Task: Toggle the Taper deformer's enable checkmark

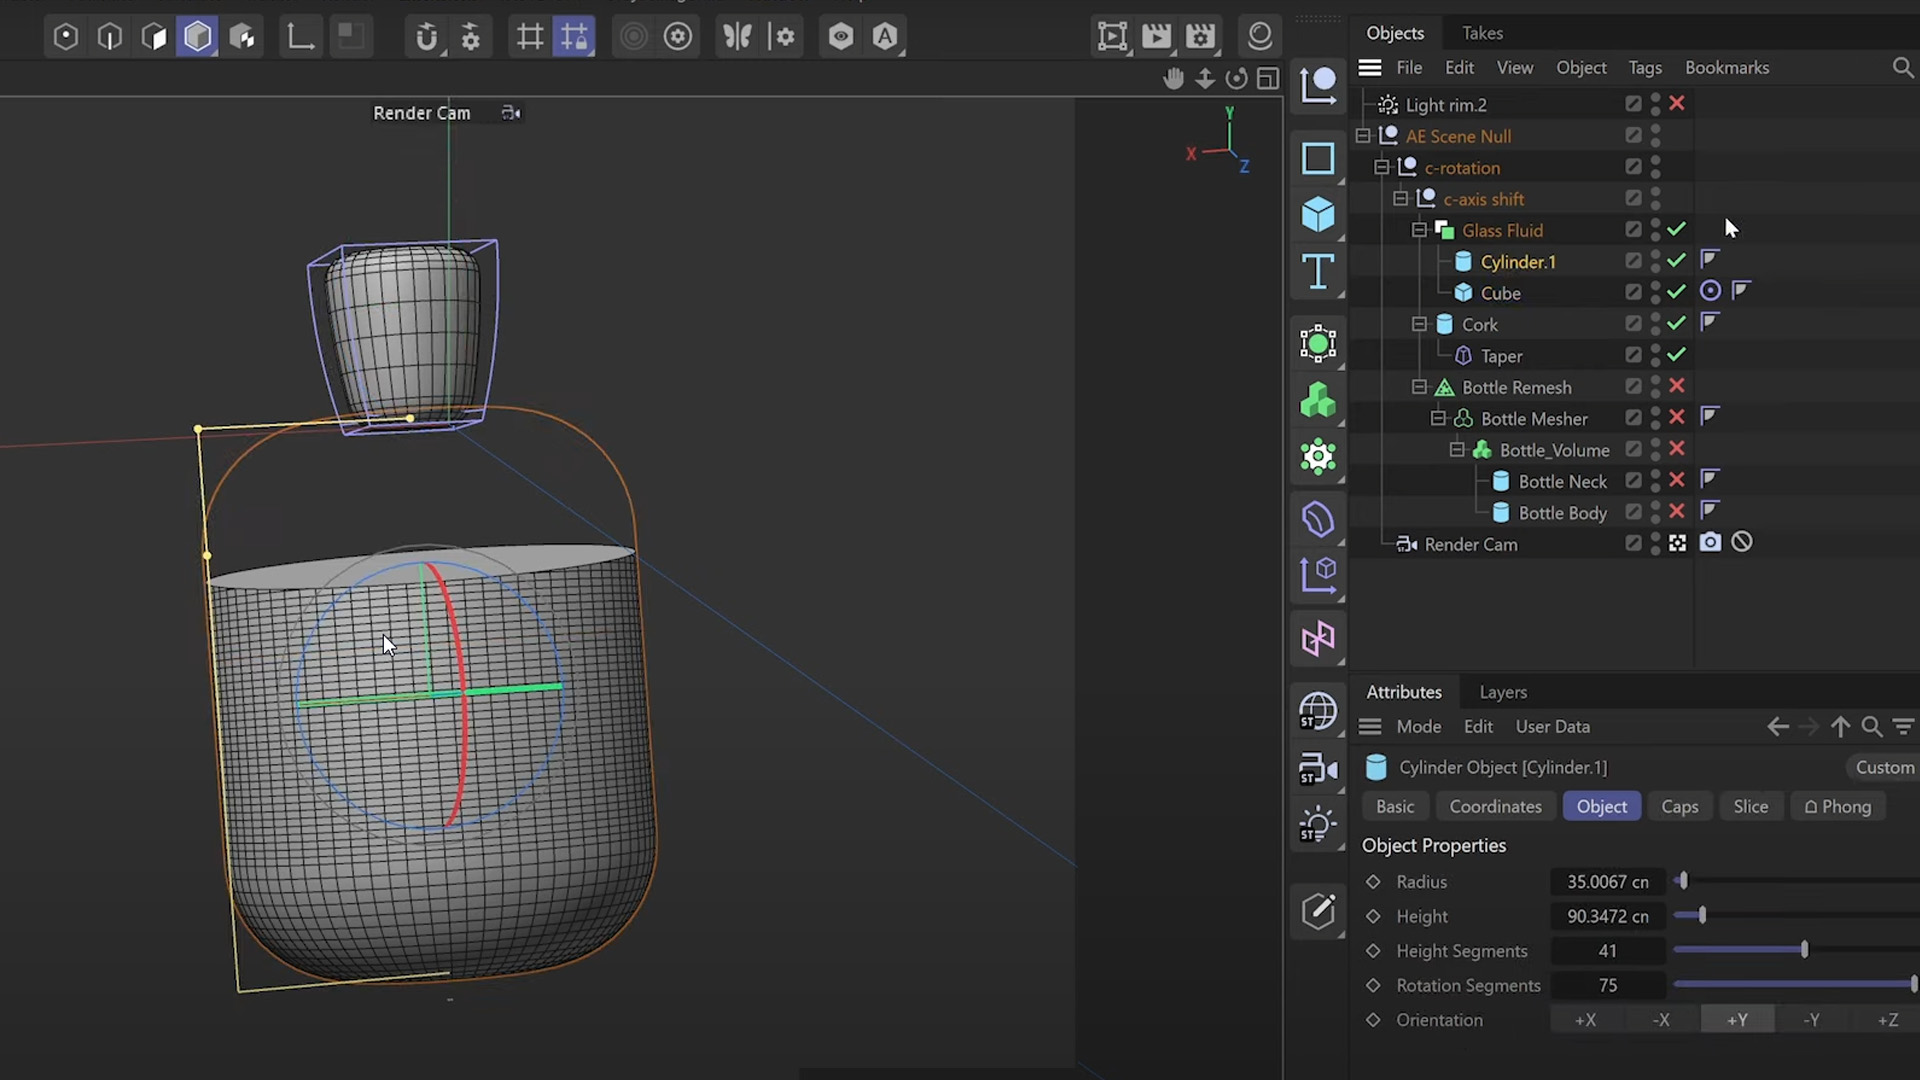Action: (1677, 355)
